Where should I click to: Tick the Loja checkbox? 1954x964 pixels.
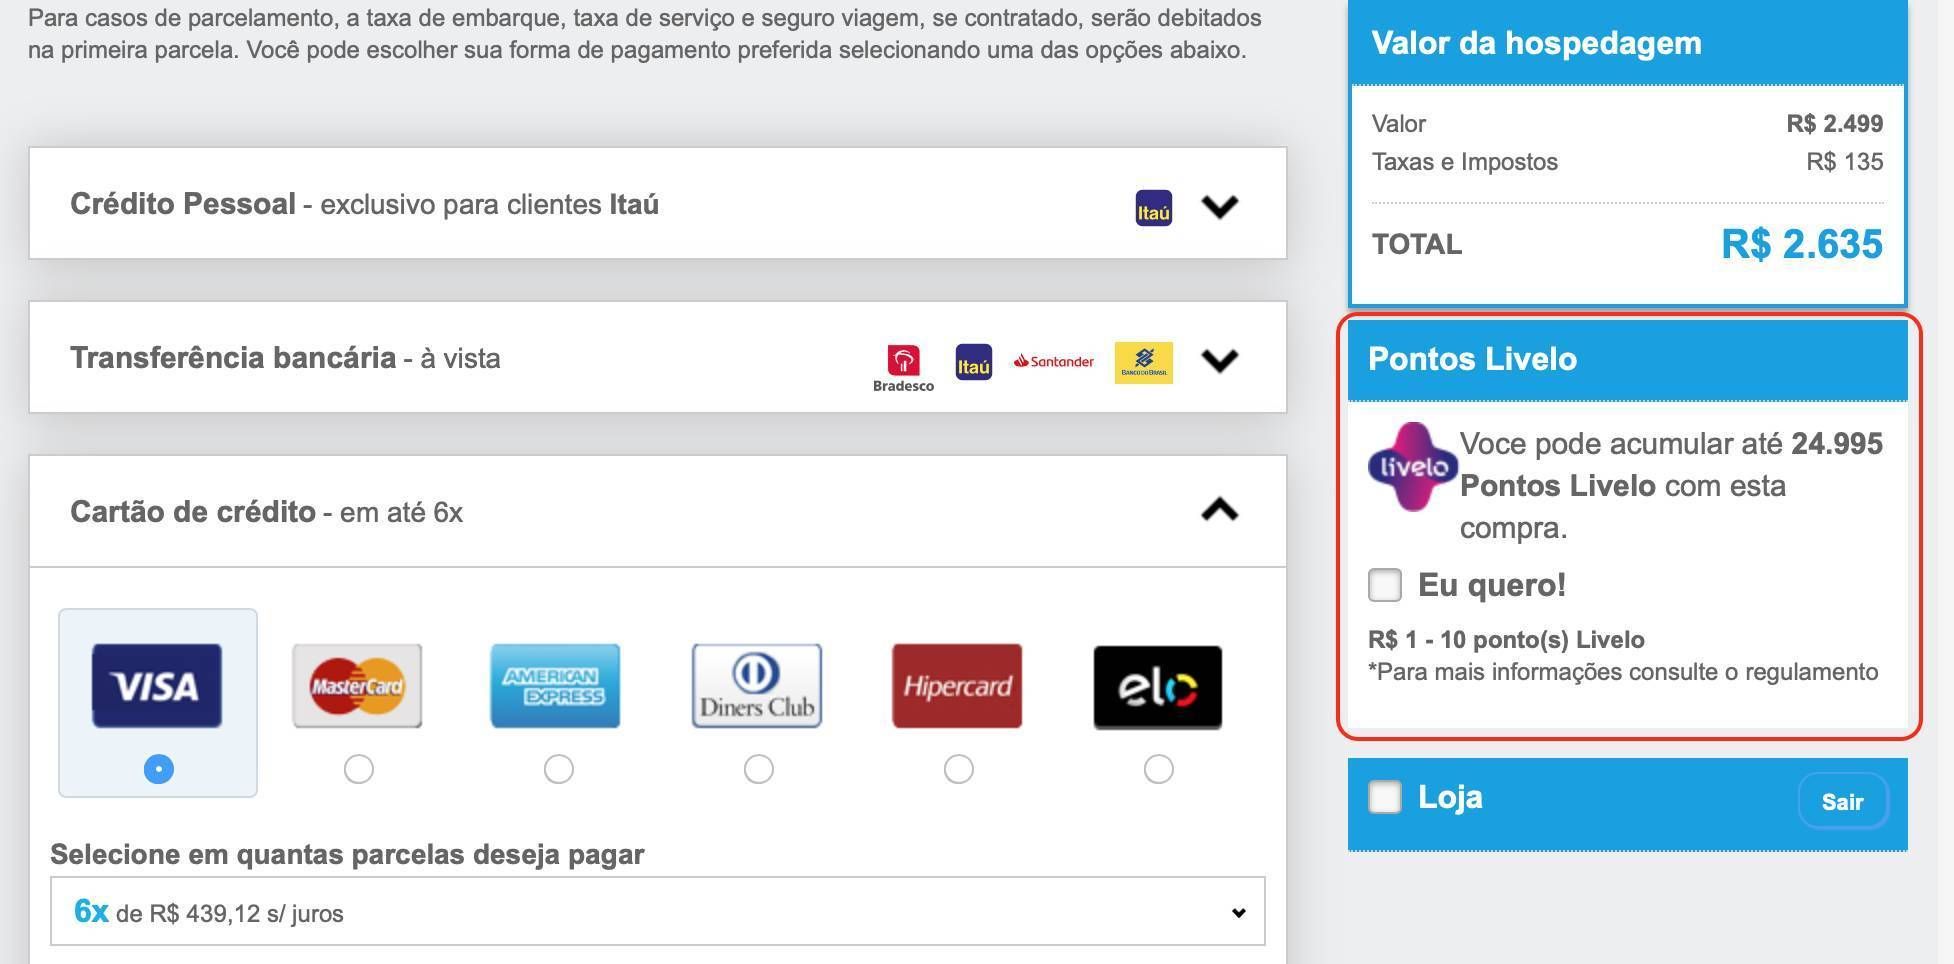1385,797
